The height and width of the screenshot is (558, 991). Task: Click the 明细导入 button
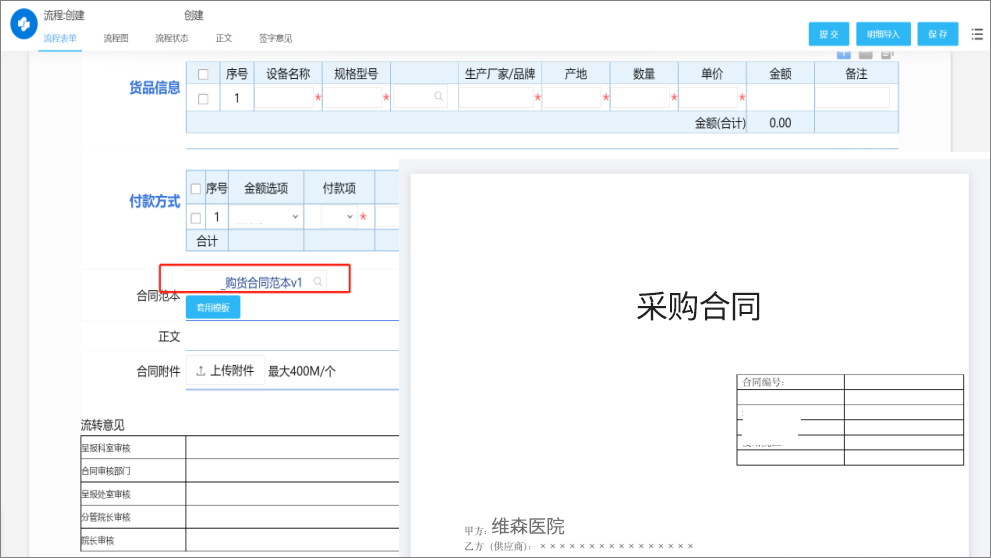coord(883,34)
